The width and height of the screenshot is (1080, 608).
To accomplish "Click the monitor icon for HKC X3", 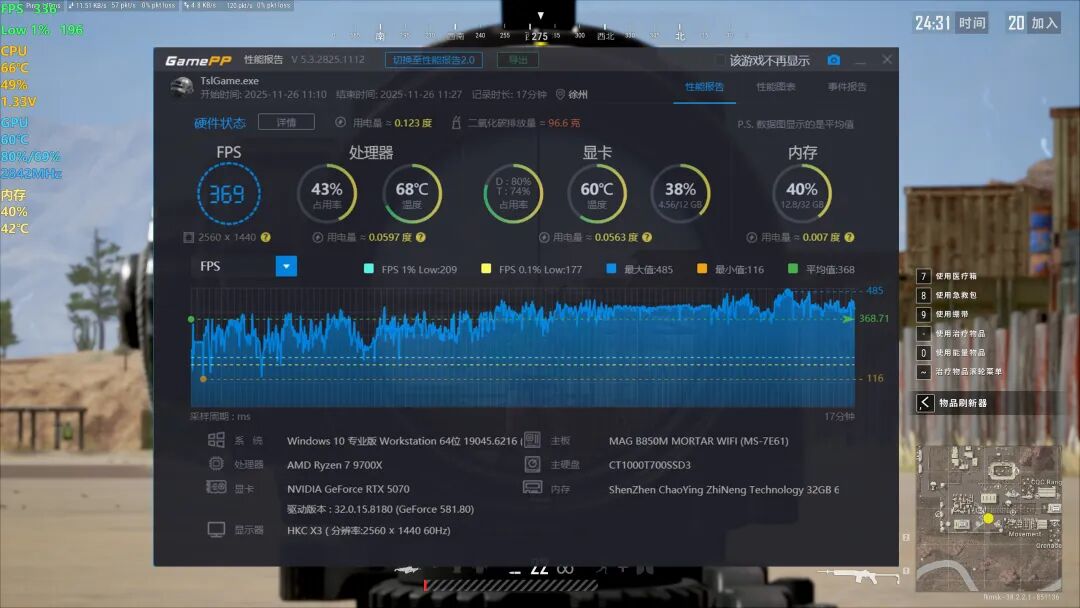I will (x=216, y=530).
